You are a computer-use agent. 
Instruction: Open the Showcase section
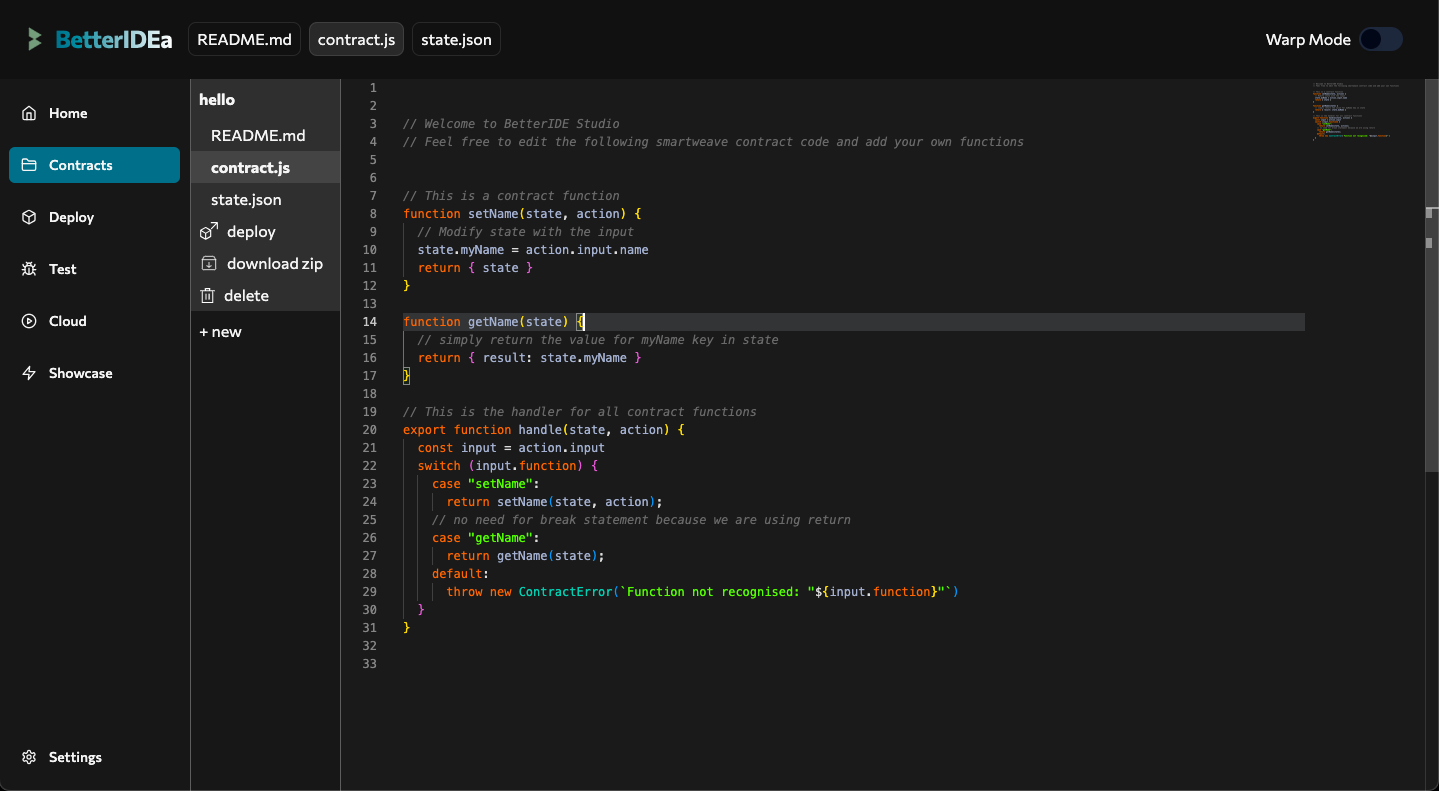95,373
